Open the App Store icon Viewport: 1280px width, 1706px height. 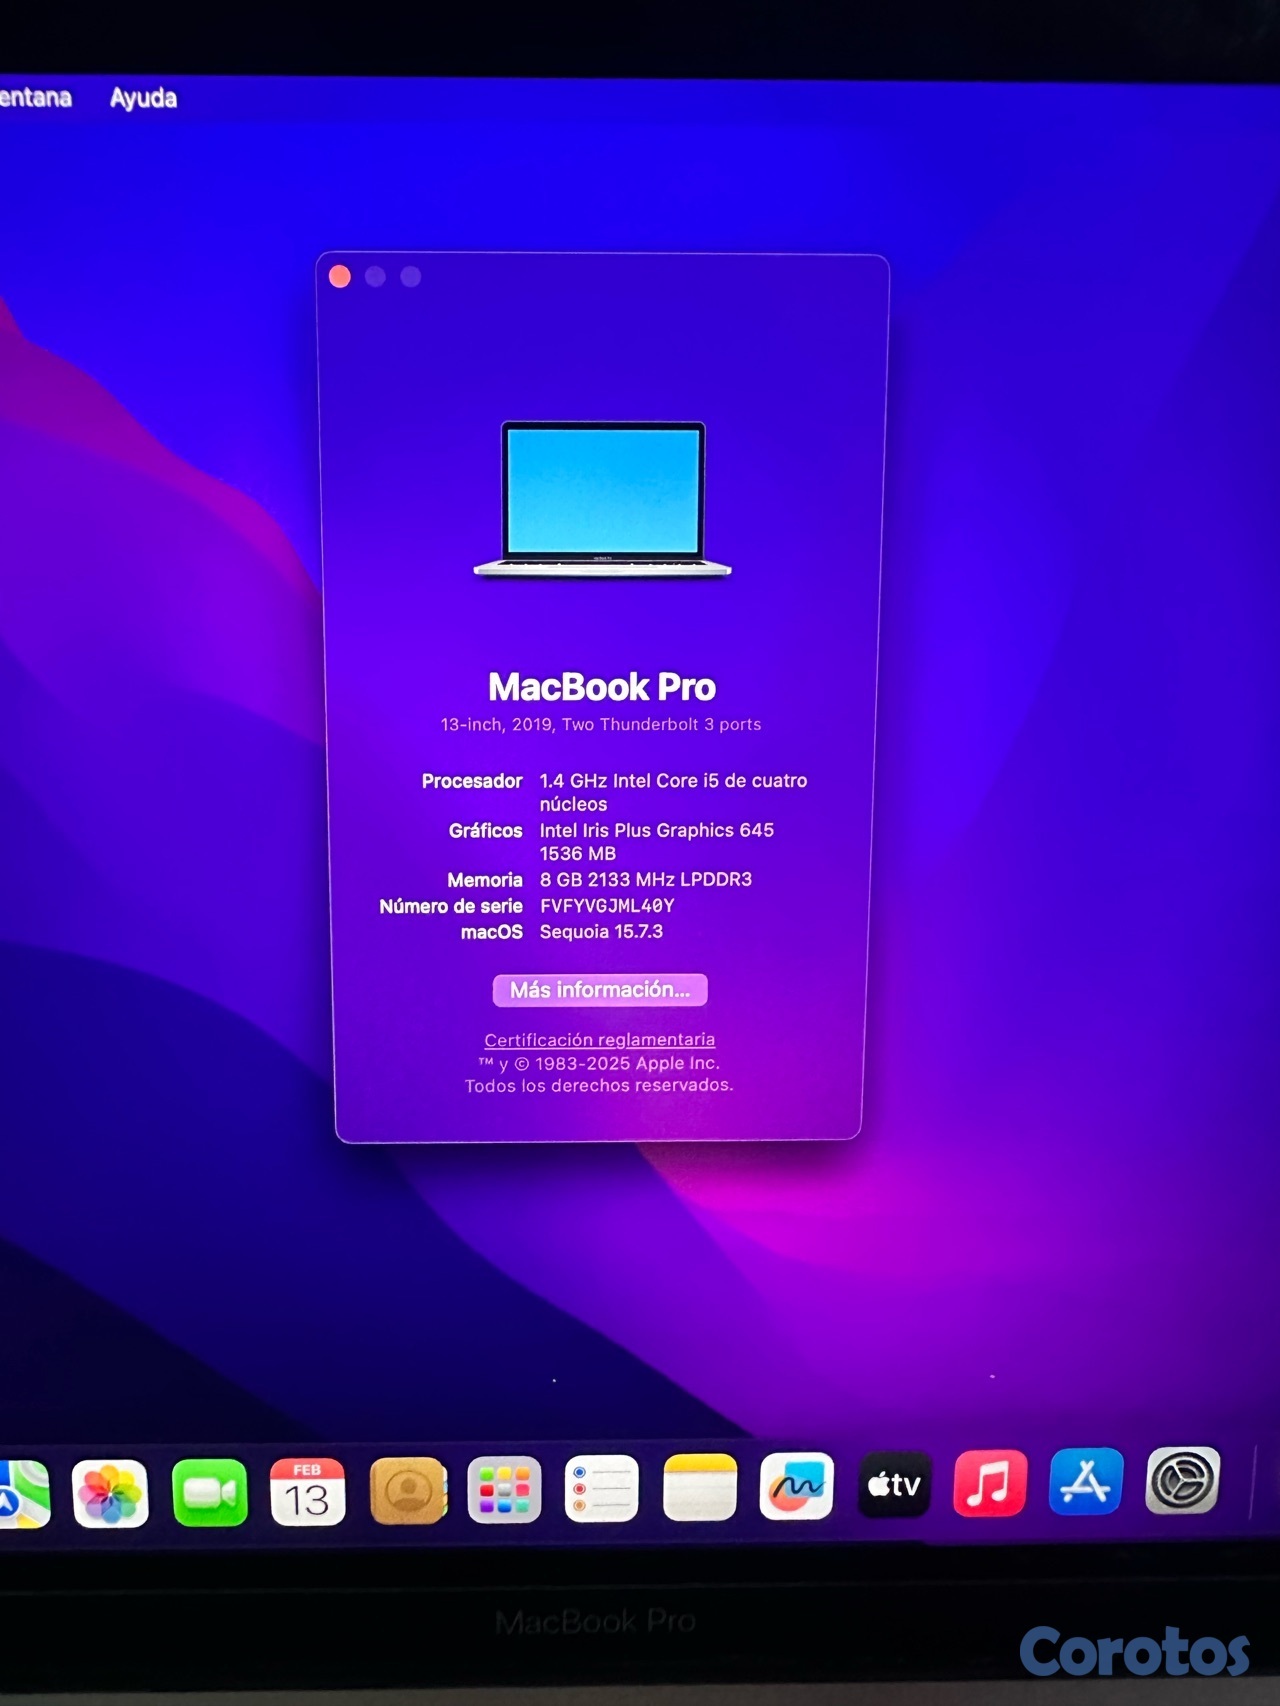click(1086, 1482)
